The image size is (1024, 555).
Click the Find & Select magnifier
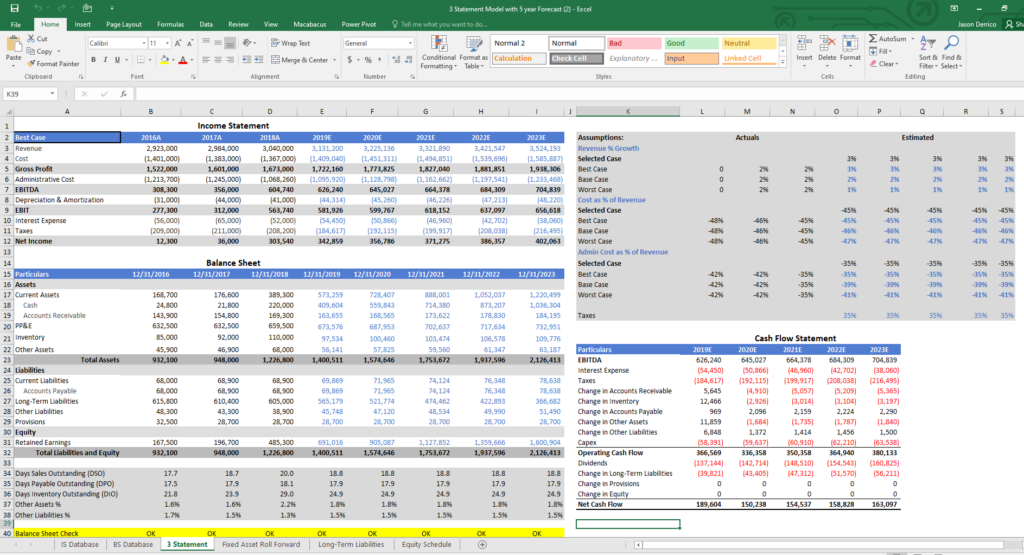click(951, 44)
